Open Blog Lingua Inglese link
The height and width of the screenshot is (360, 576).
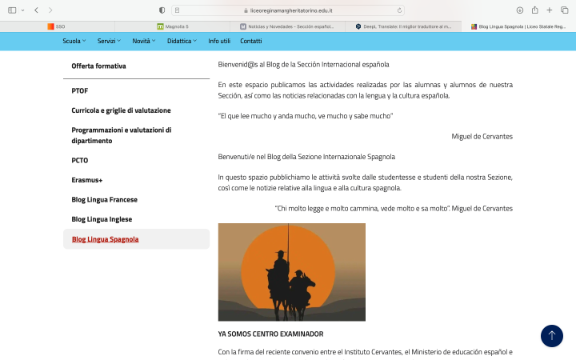coord(102,219)
